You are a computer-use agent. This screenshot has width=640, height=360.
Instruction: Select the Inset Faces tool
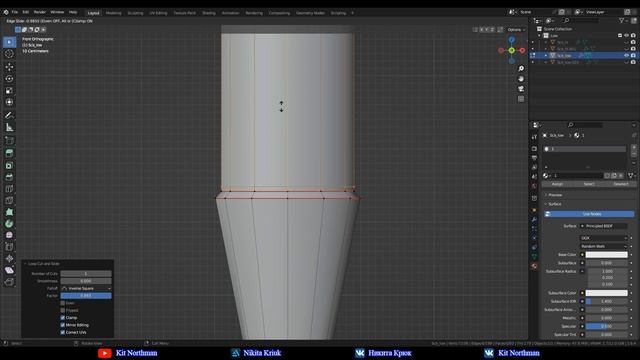coord(9,165)
